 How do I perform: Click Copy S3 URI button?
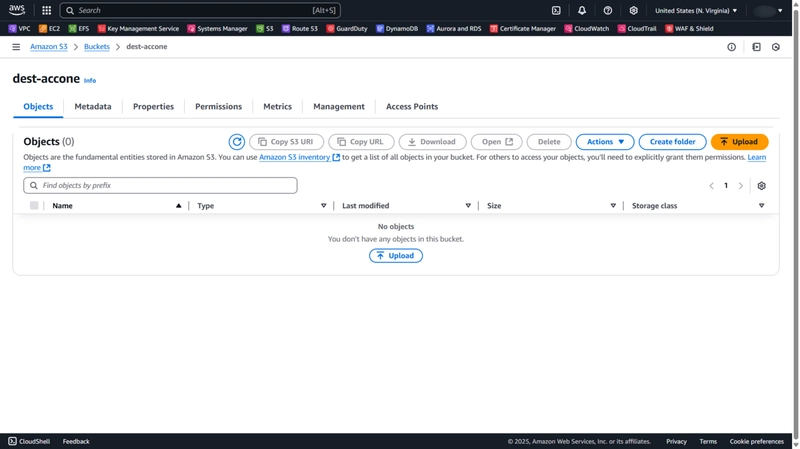coord(286,142)
